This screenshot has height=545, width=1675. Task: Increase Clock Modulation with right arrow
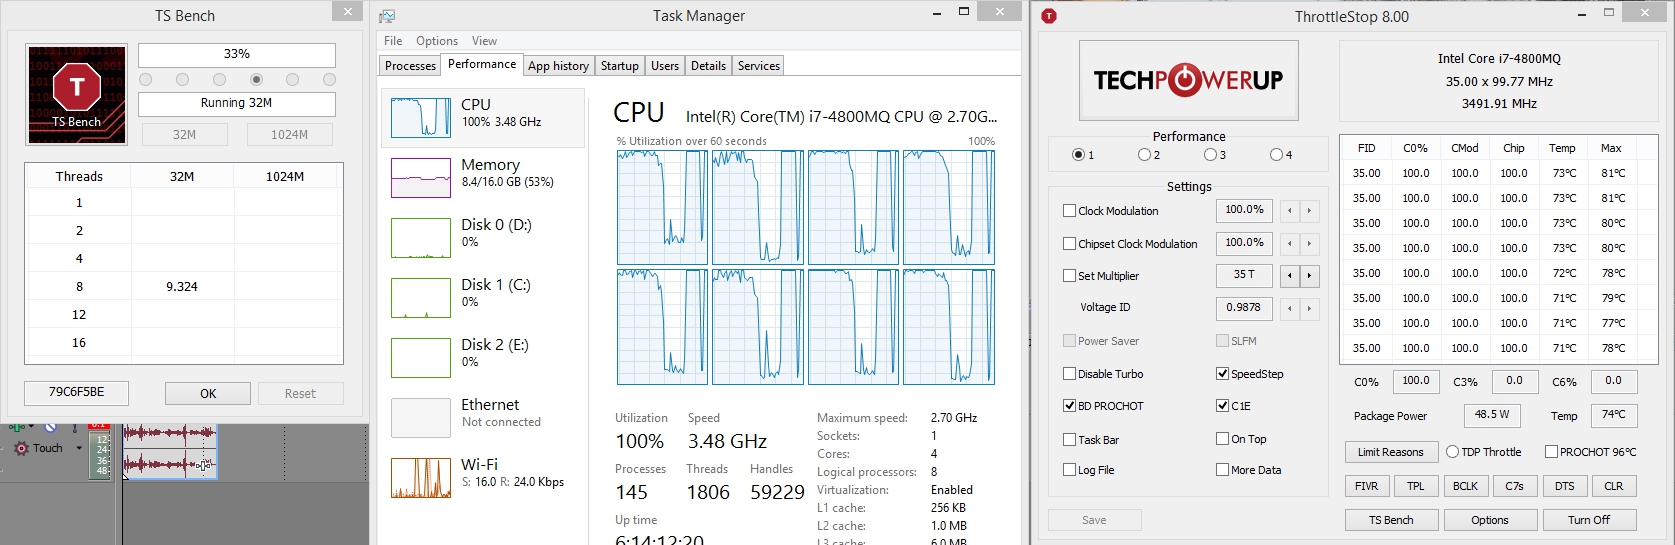[x=1309, y=211]
